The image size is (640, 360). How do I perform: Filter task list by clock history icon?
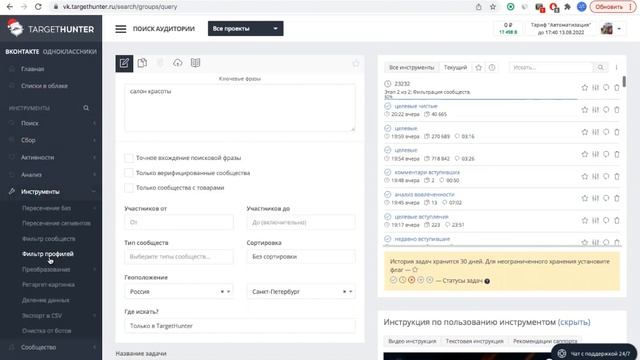point(492,67)
